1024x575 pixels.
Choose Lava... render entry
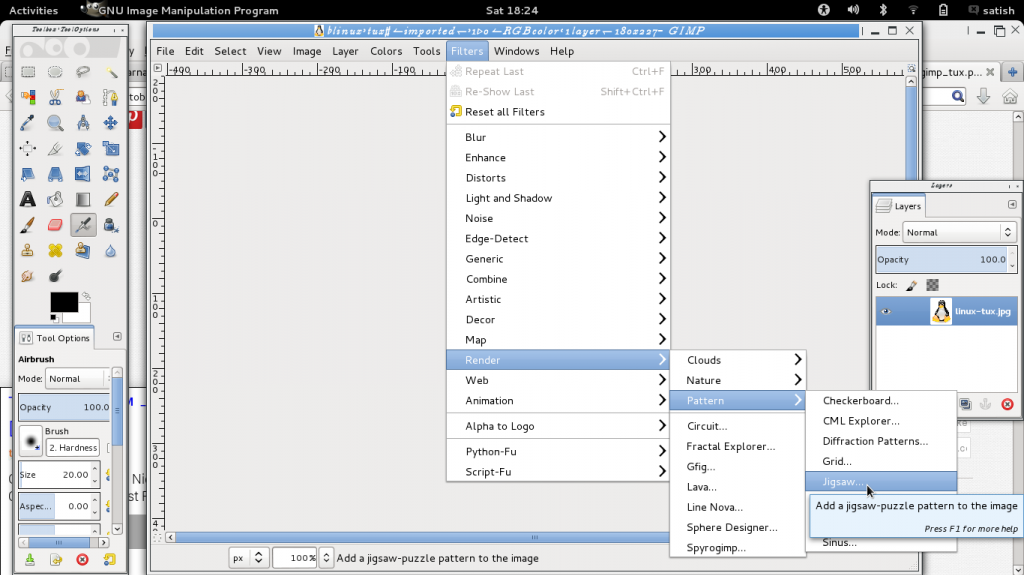738,487
